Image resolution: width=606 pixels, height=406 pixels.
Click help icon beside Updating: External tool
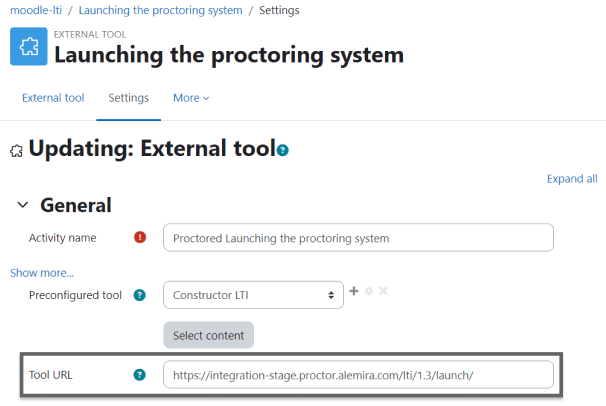[283, 150]
